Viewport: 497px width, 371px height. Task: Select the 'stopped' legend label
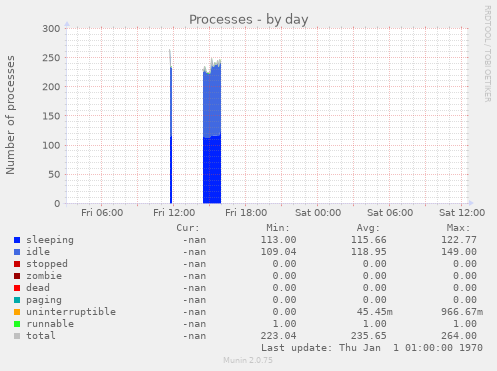click(47, 264)
